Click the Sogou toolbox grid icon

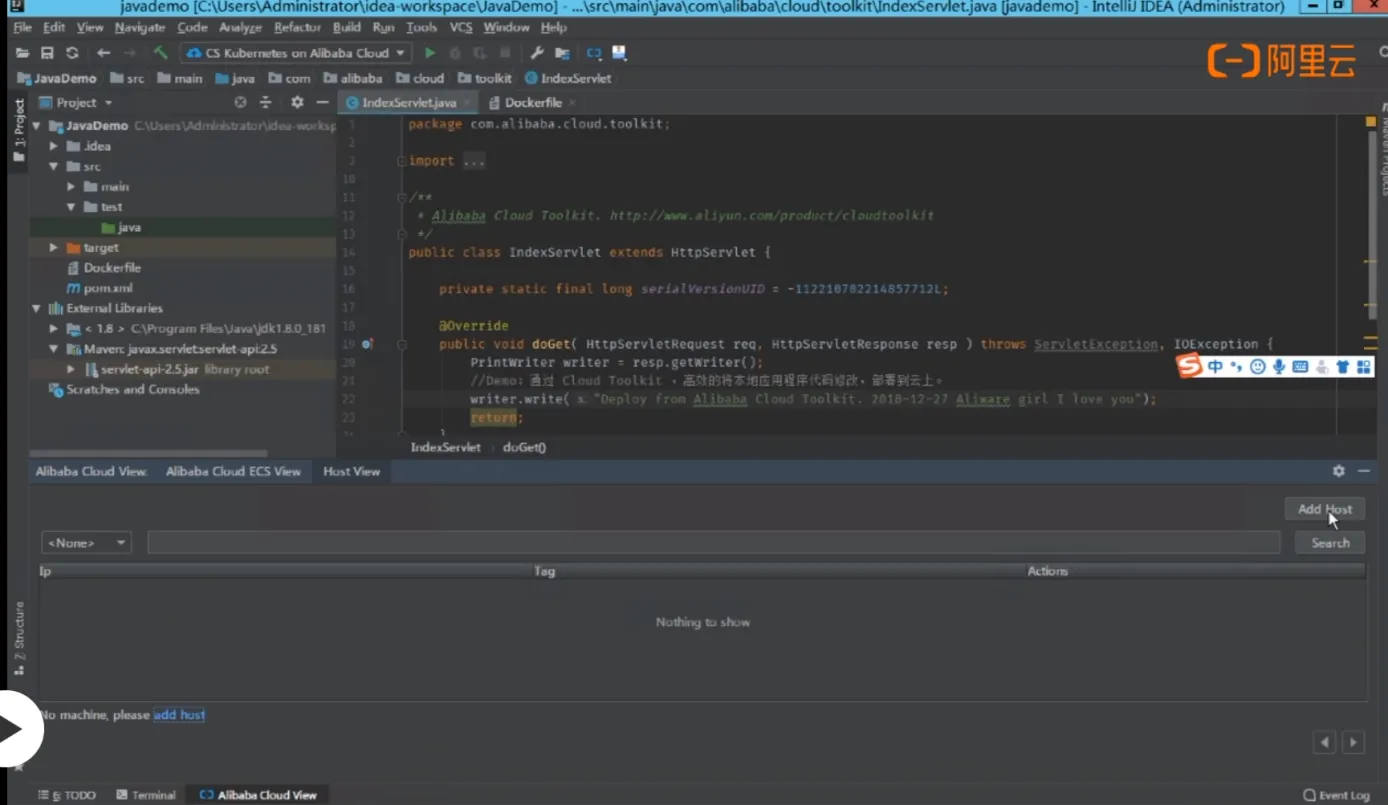point(1363,367)
